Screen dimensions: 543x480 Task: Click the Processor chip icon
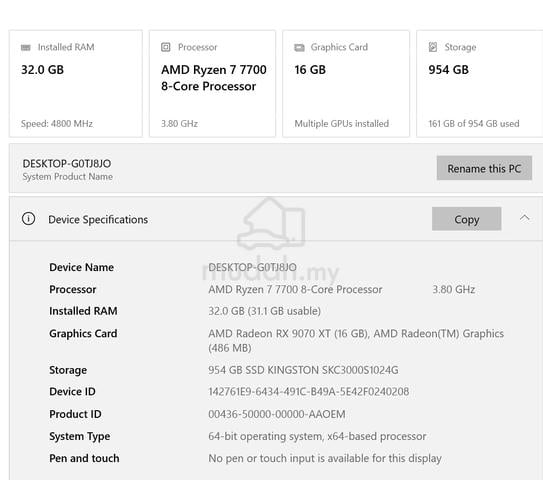coord(166,47)
